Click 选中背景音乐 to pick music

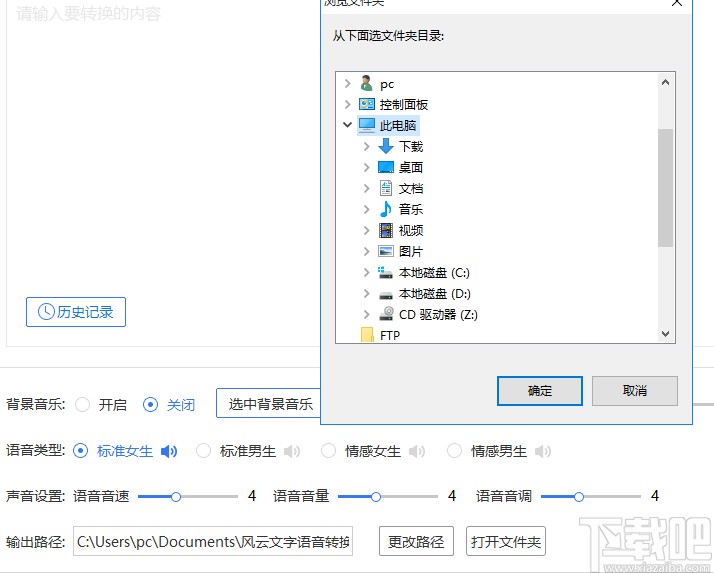pos(269,404)
